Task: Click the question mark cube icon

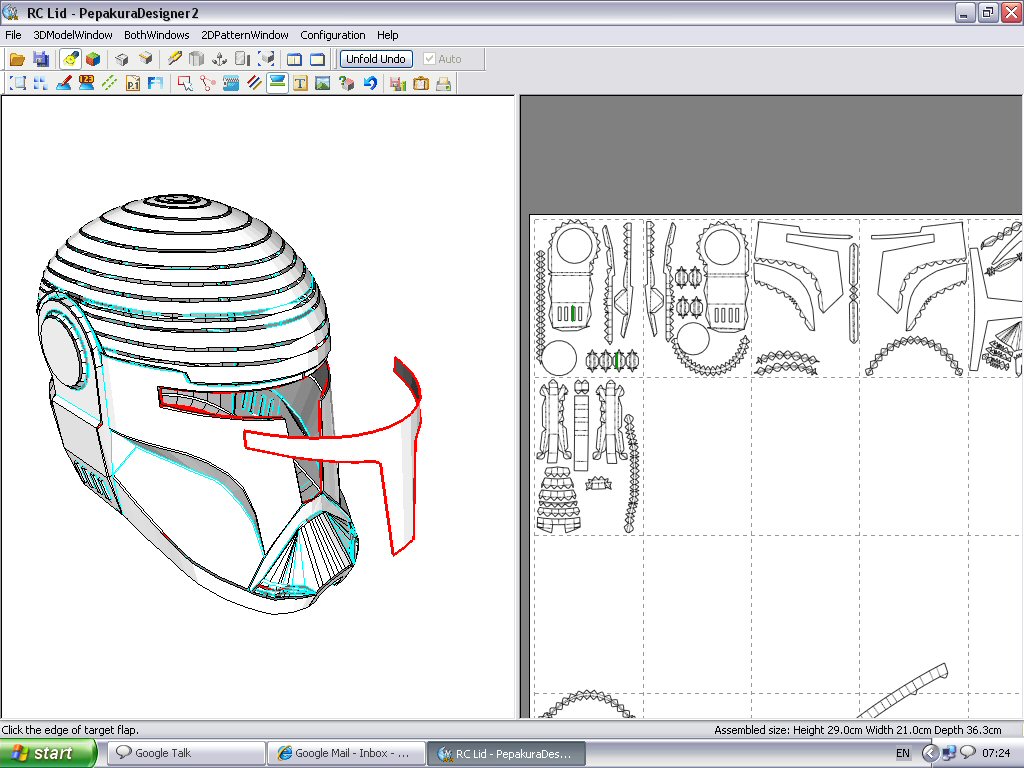Action: pyautogui.click(x=347, y=84)
